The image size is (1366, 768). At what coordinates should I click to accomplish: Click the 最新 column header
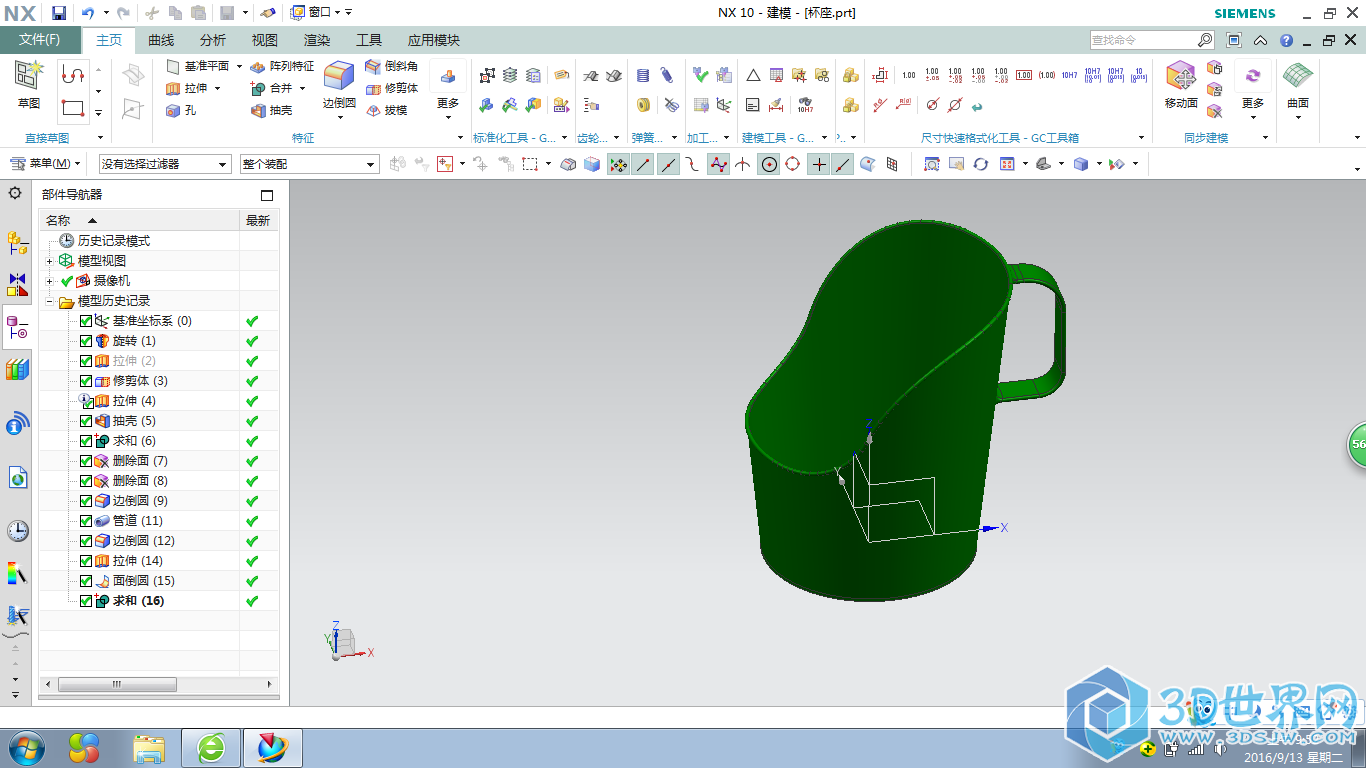(x=258, y=220)
